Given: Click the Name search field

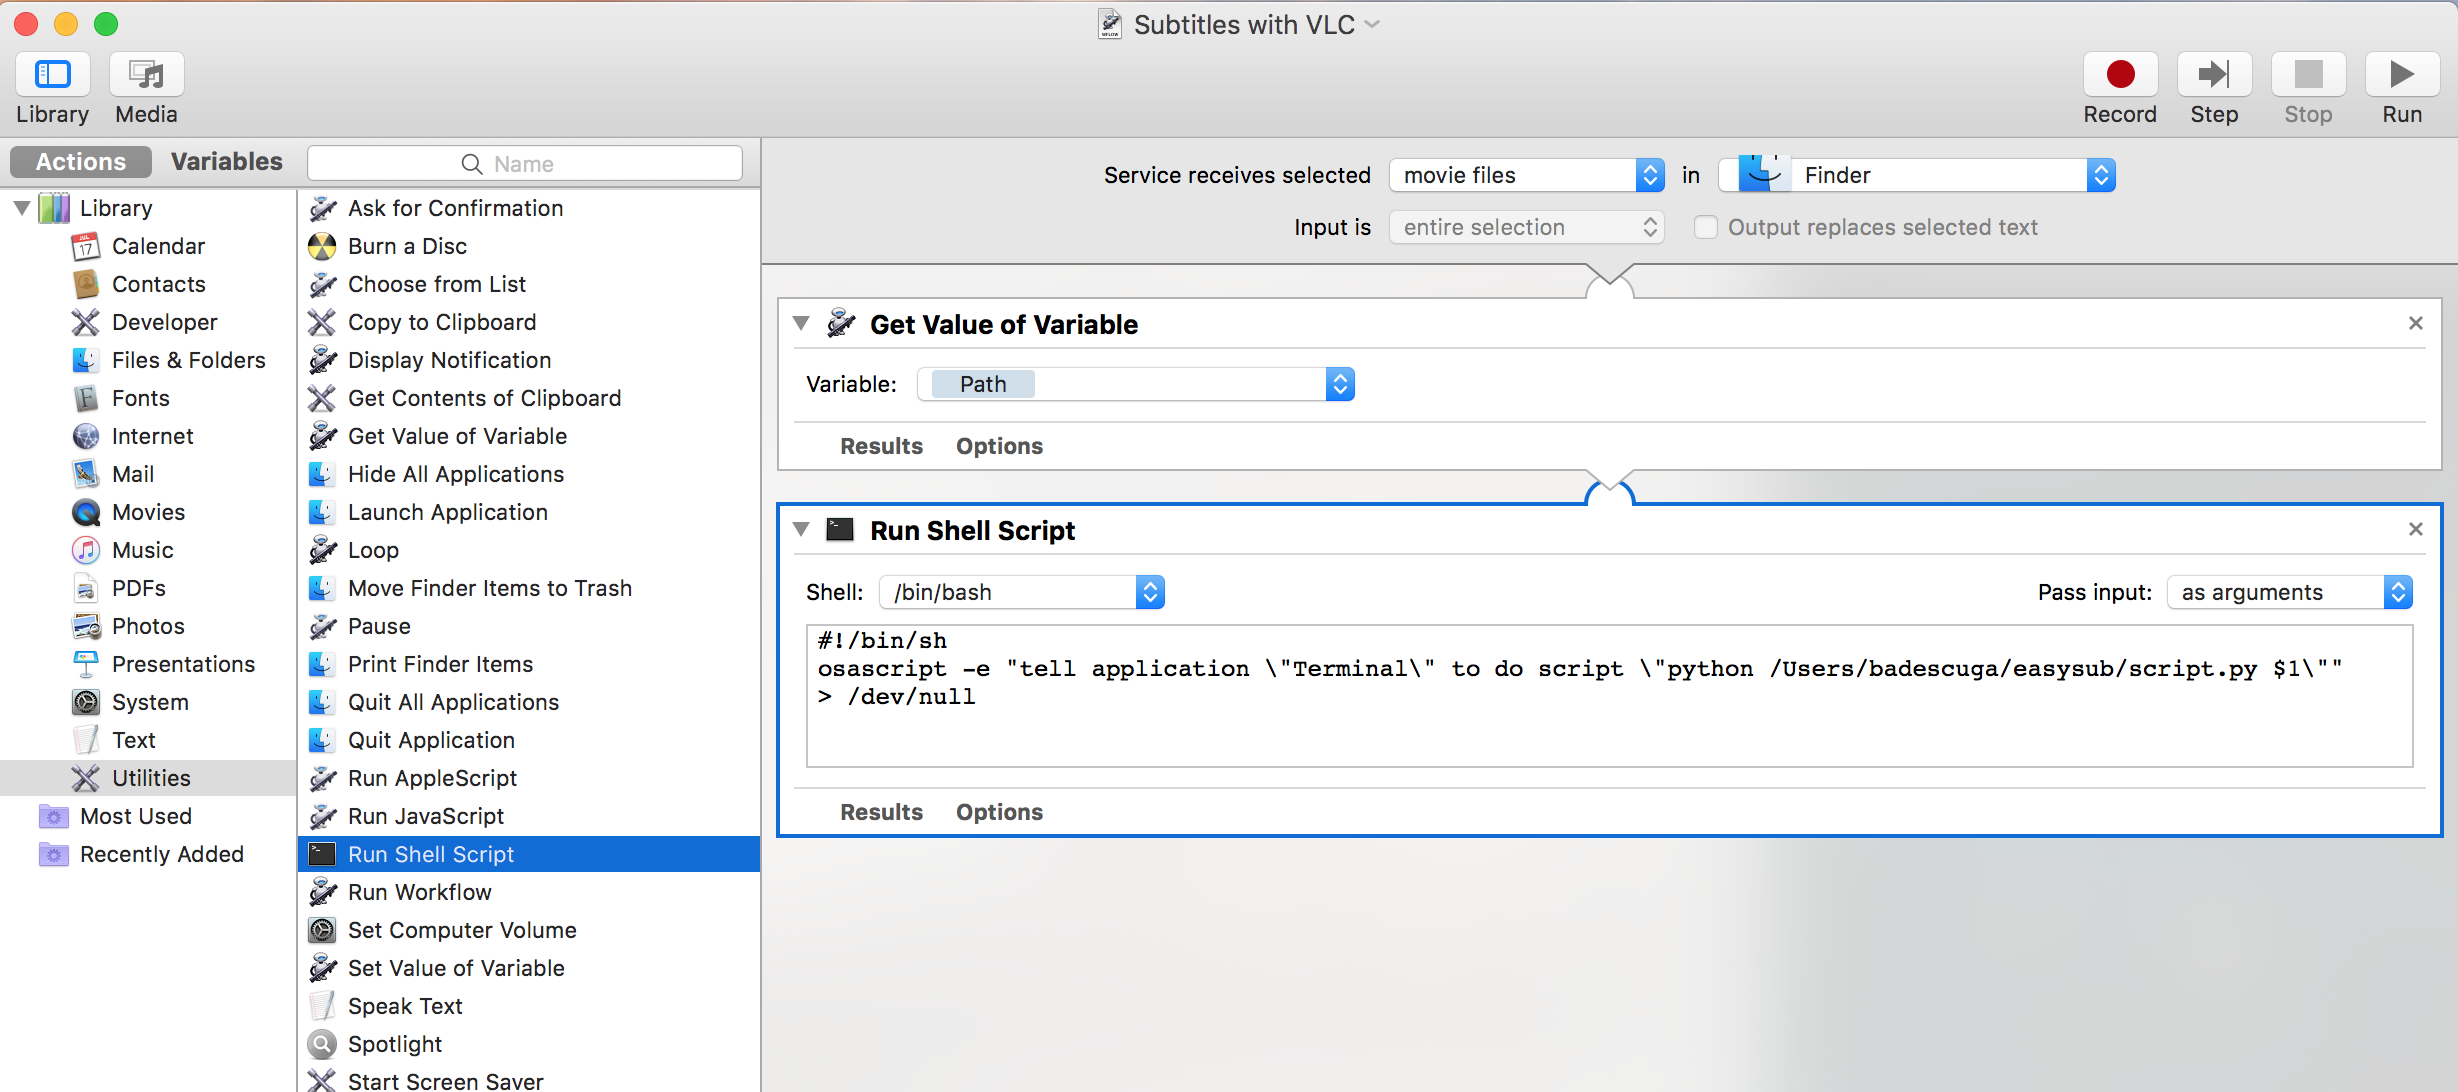Looking at the screenshot, I should pyautogui.click(x=524, y=164).
